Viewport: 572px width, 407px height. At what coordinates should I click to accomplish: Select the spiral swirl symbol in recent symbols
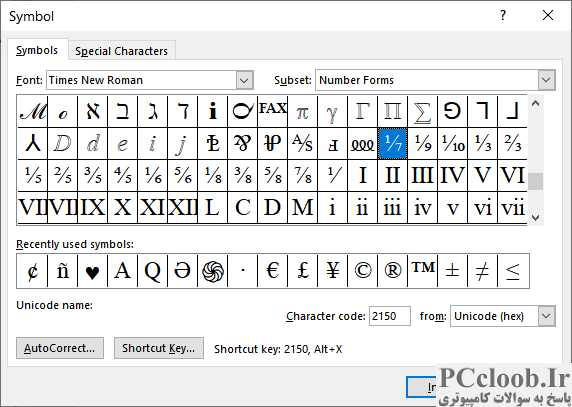coord(213,271)
